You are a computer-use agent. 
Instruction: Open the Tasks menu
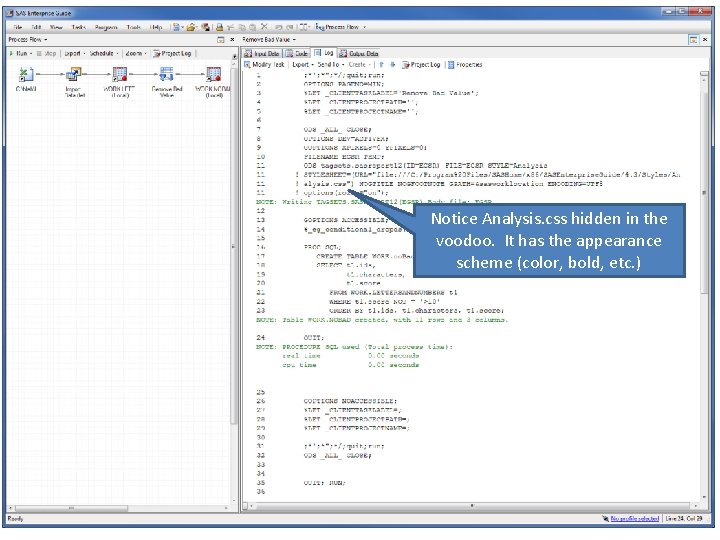(79, 27)
